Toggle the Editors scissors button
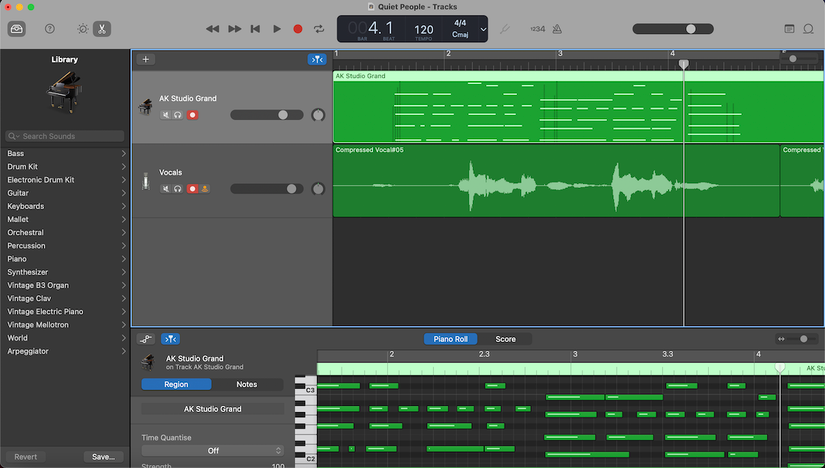Image resolution: width=825 pixels, height=468 pixels. click(102, 29)
